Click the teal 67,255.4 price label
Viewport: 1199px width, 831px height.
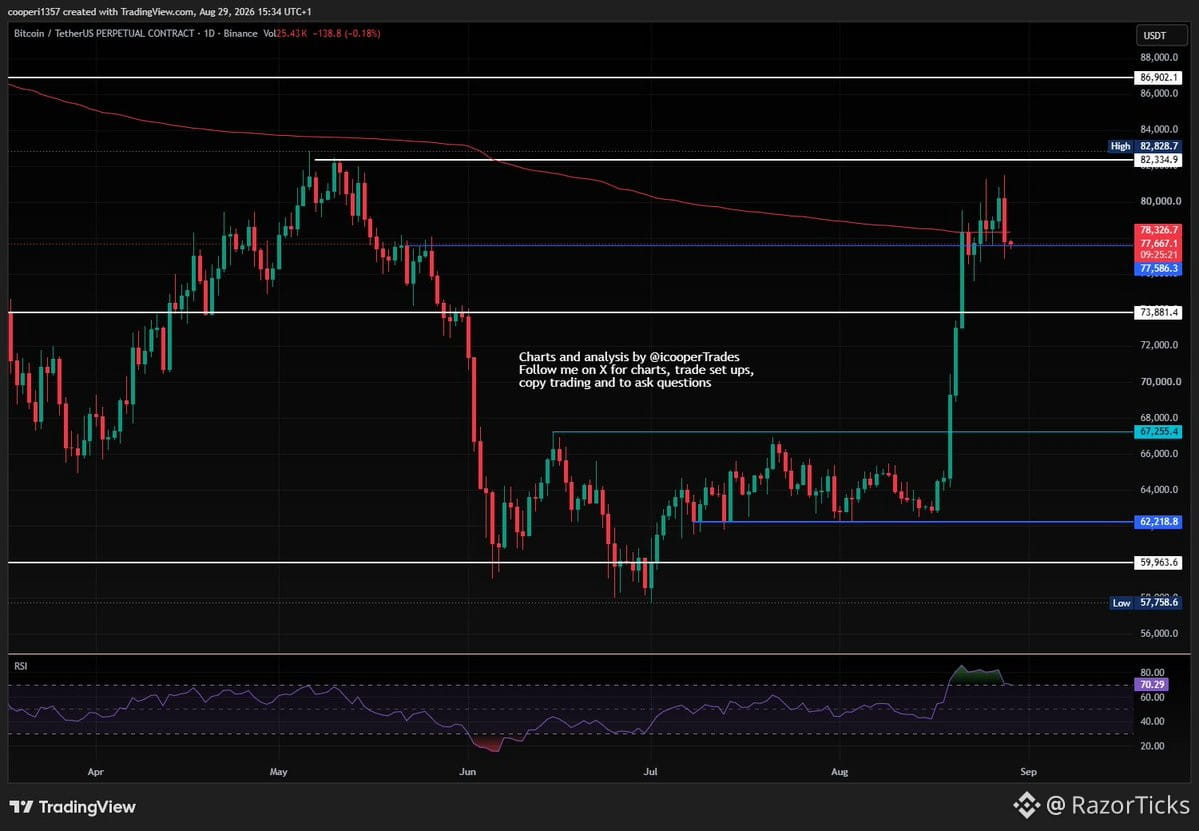[1158, 432]
